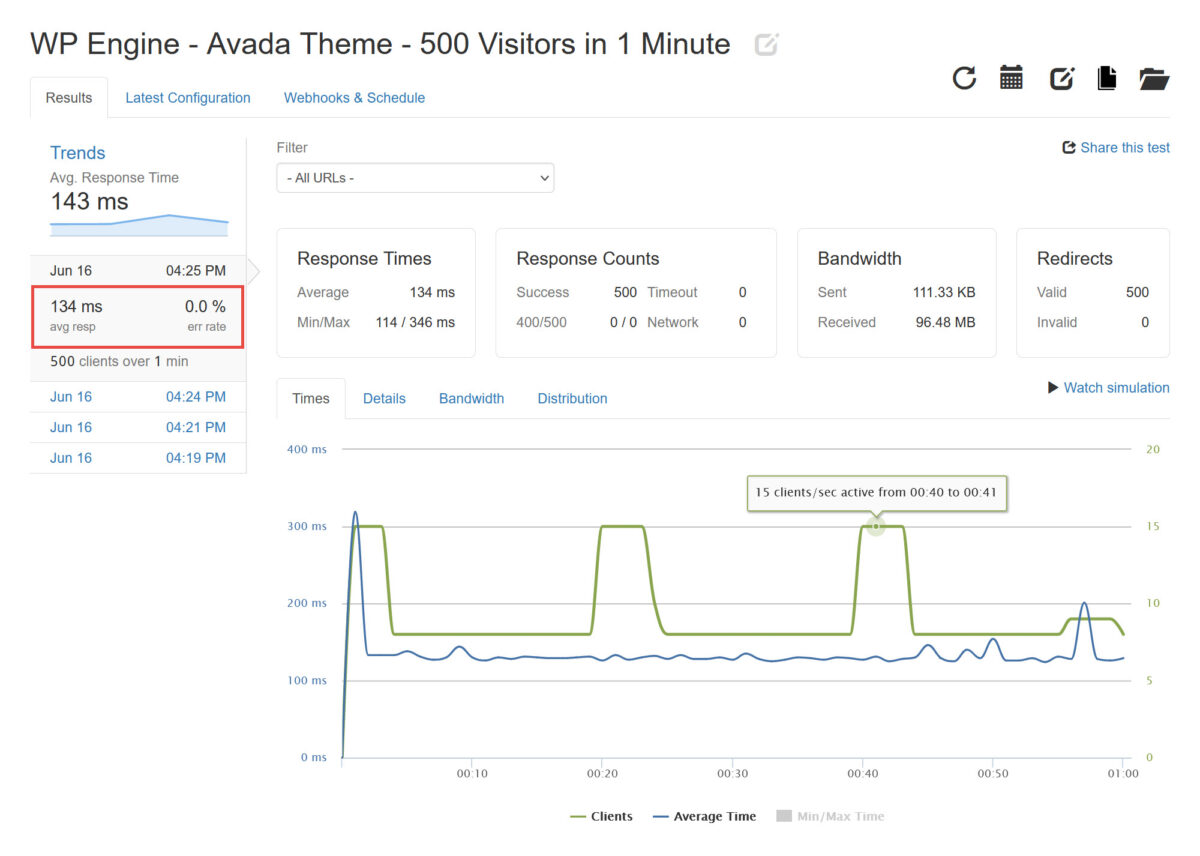Open the Trends link
Image resolution: width=1200 pixels, height=856 pixels.
[x=78, y=153]
